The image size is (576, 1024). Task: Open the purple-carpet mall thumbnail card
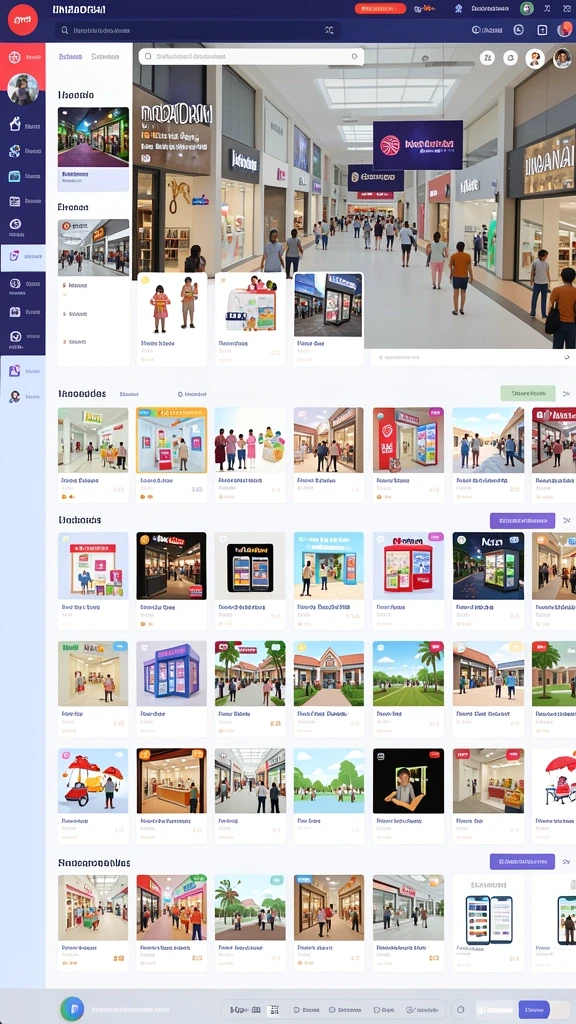tap(93, 148)
